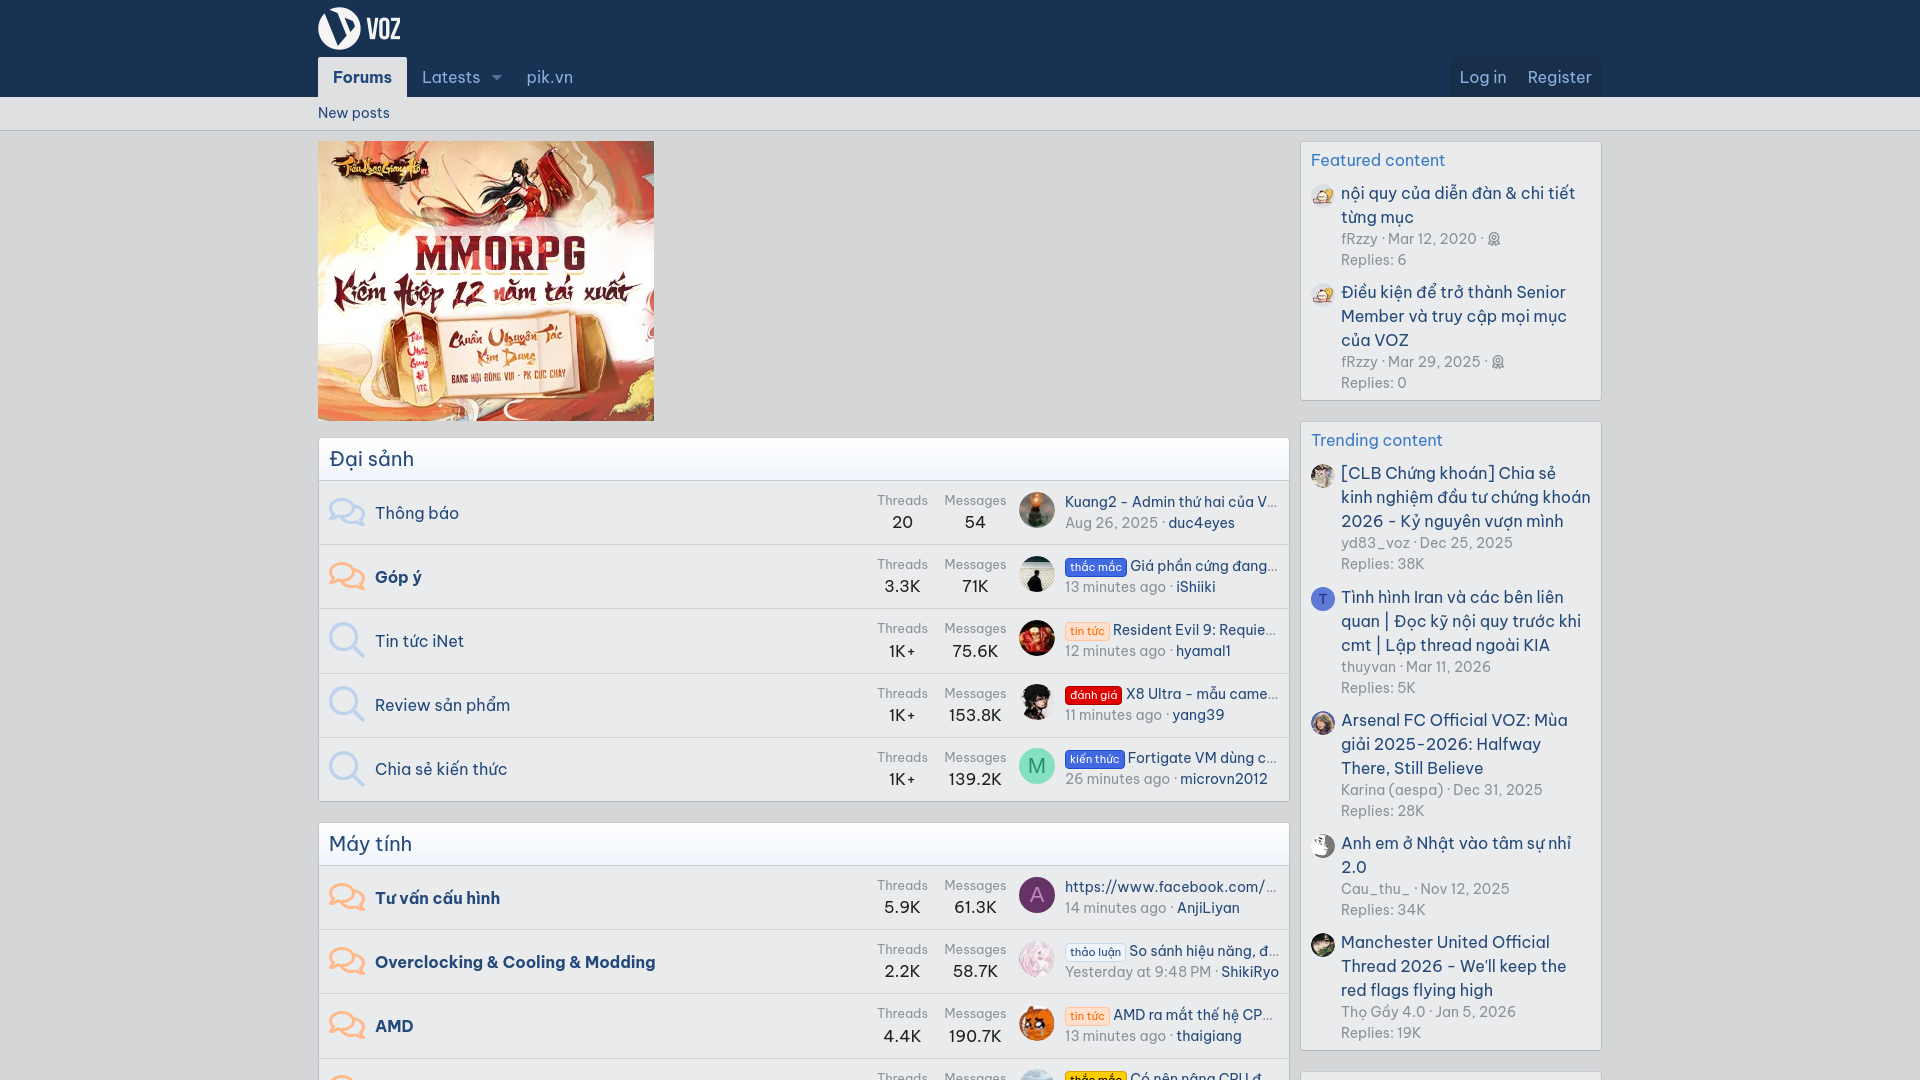This screenshot has width=1920, height=1080.
Task: Open 'nội quy của diễn đàn' featured thread
Action: coord(1458,205)
